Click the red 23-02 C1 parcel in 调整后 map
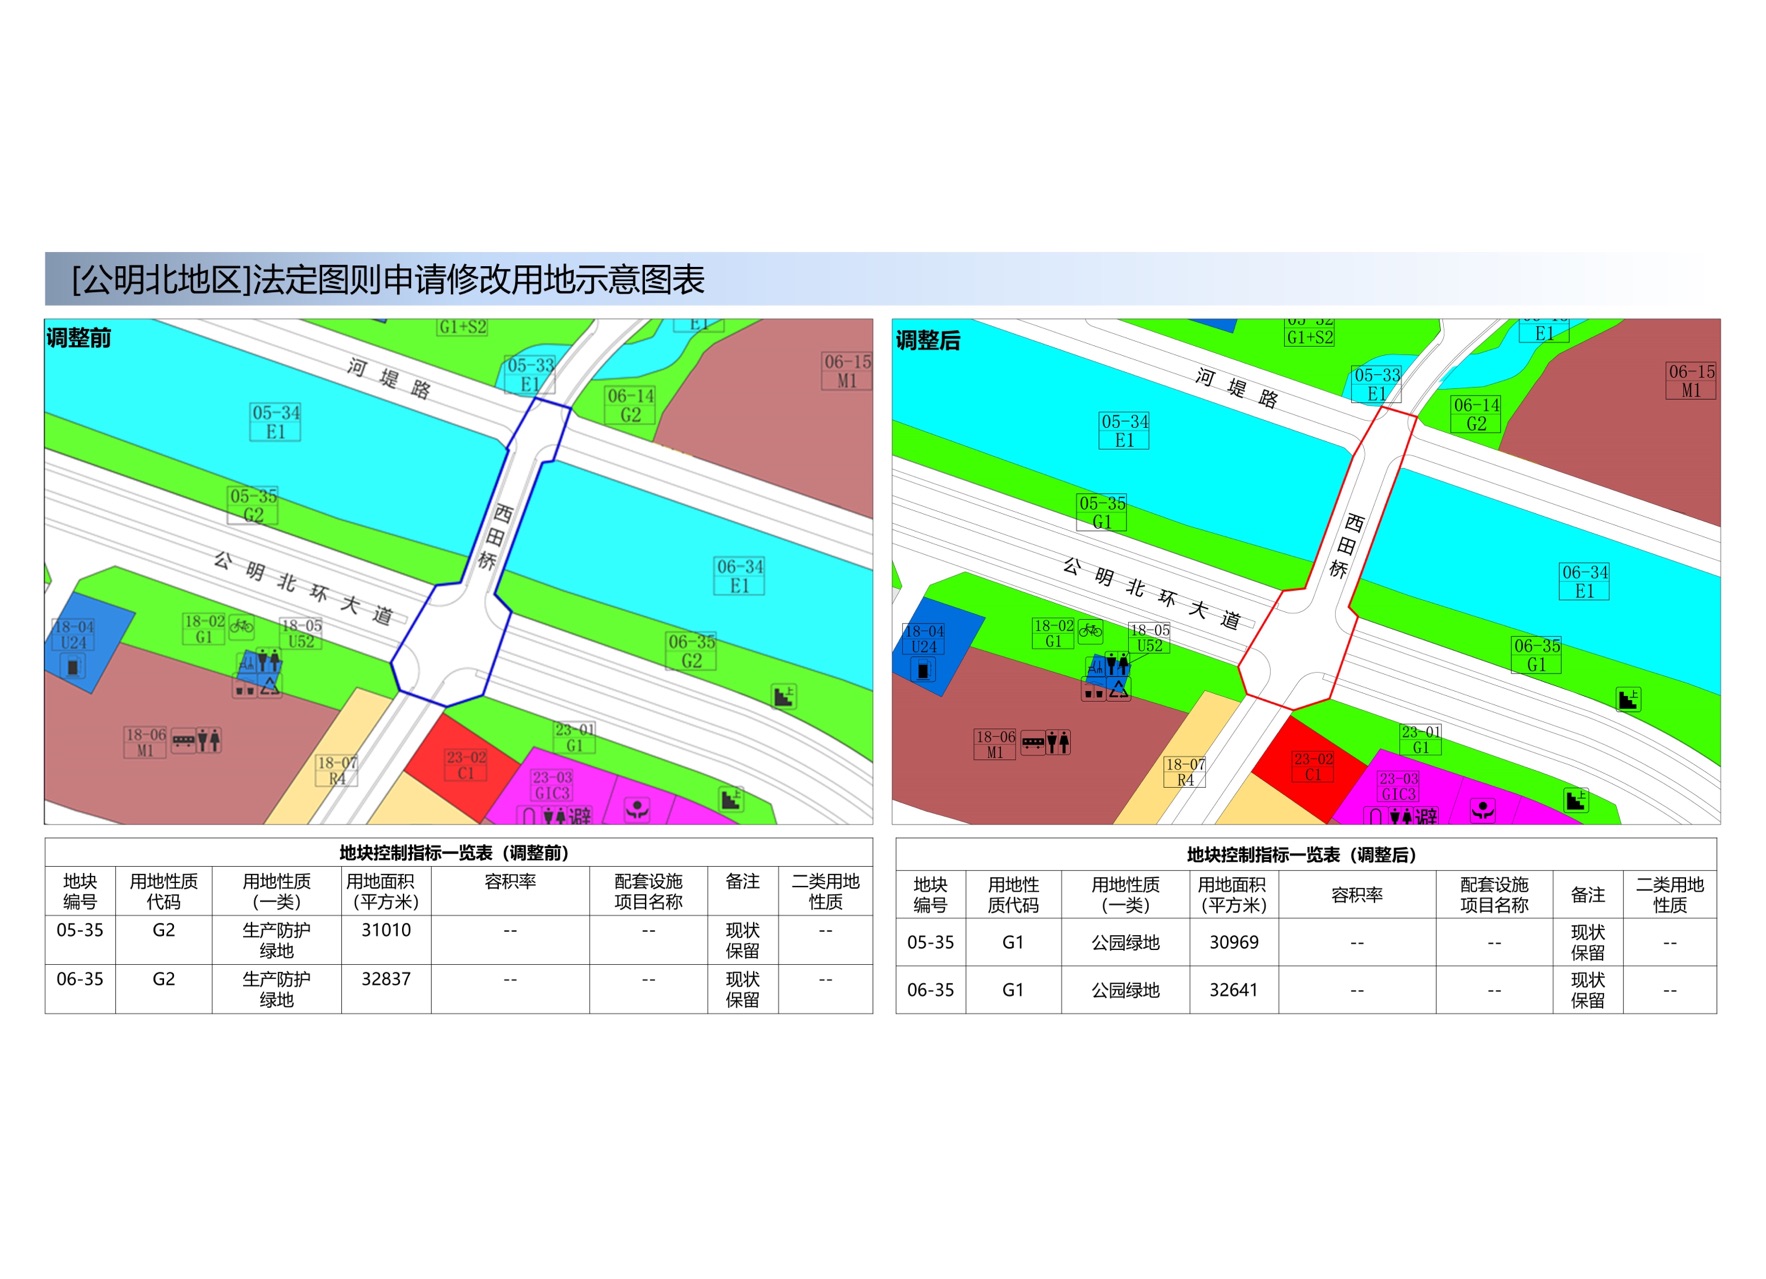 [1312, 767]
